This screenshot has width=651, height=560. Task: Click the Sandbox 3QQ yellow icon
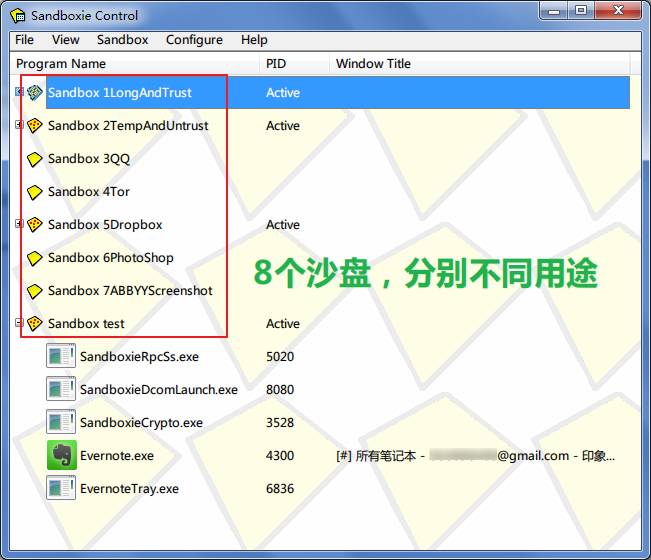coord(35,159)
